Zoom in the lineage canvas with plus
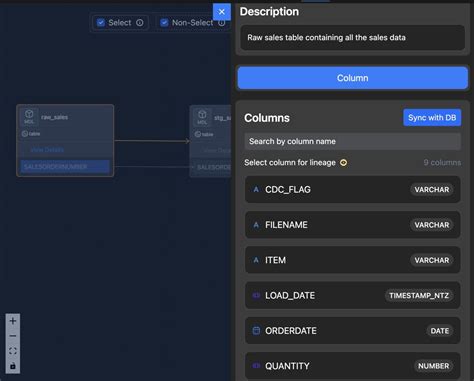This screenshot has width=474, height=381. click(13, 321)
